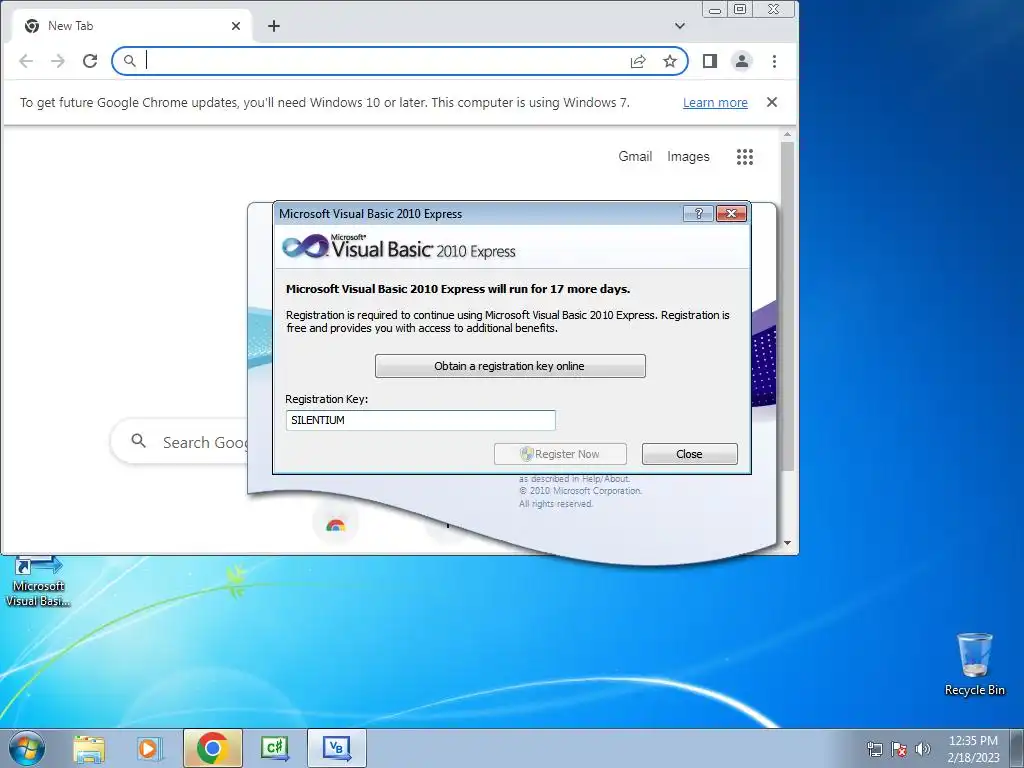Dismiss the Chrome update notice
1024x768 pixels.
pyautogui.click(x=772, y=102)
